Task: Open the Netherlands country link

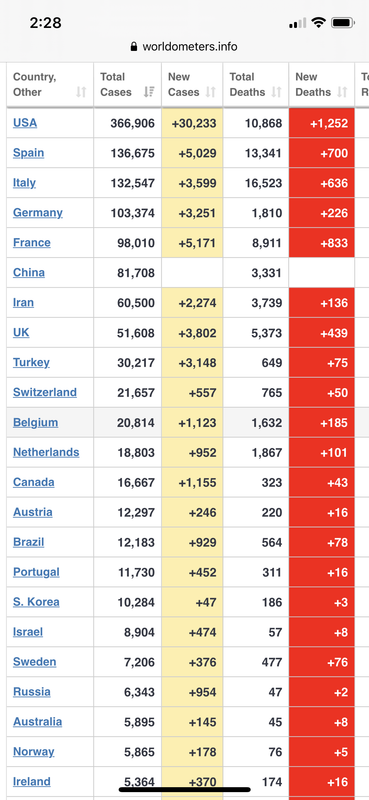Action: click(x=46, y=453)
